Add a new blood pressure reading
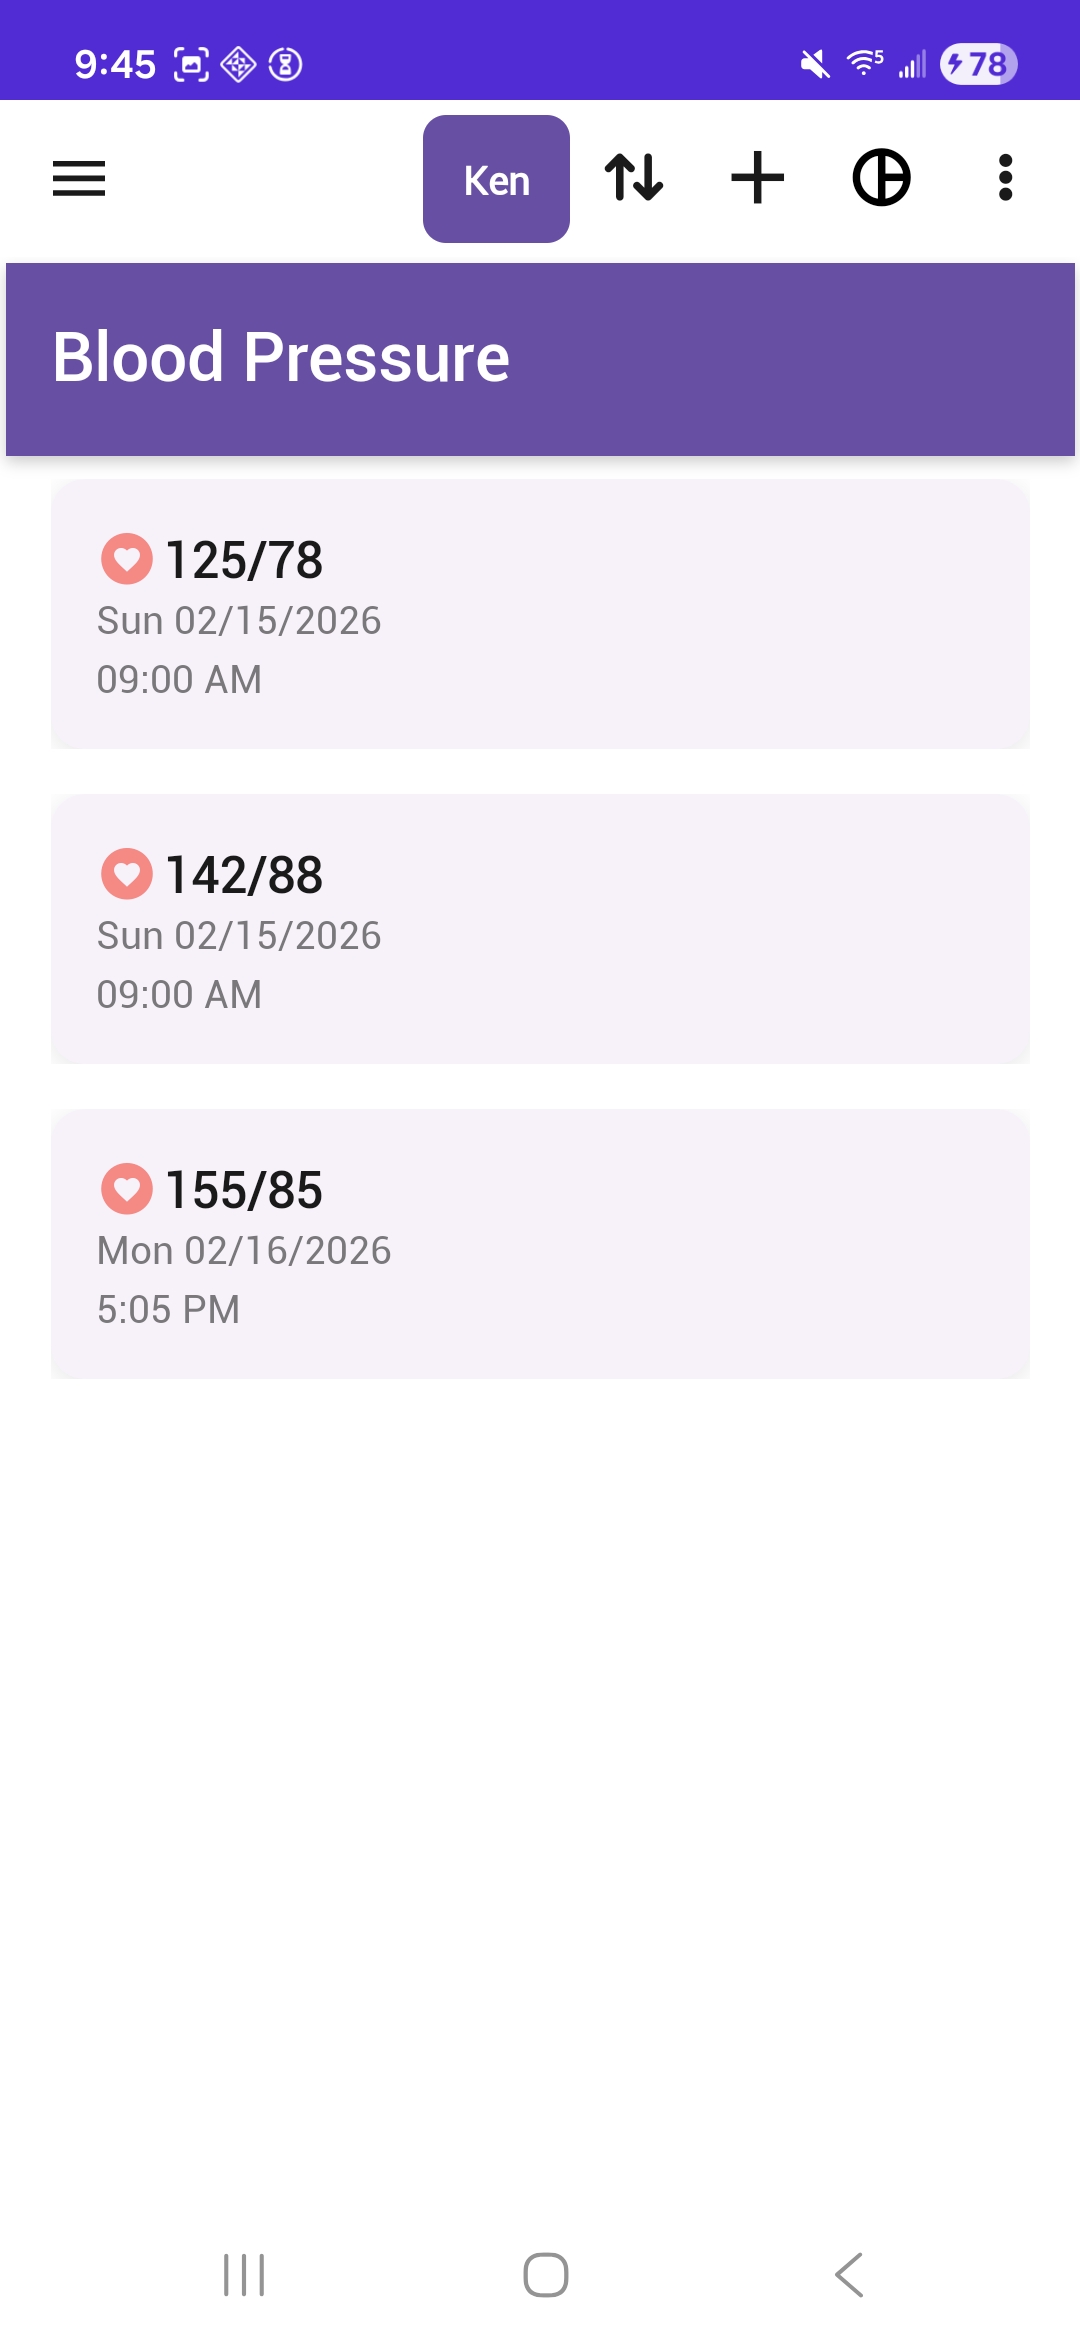Screen dimensions: 1080x2340 [757, 178]
